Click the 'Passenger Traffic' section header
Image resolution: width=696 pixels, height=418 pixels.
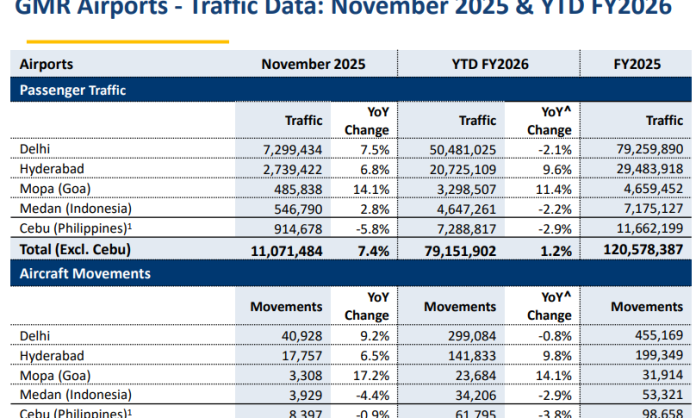(x=75, y=89)
